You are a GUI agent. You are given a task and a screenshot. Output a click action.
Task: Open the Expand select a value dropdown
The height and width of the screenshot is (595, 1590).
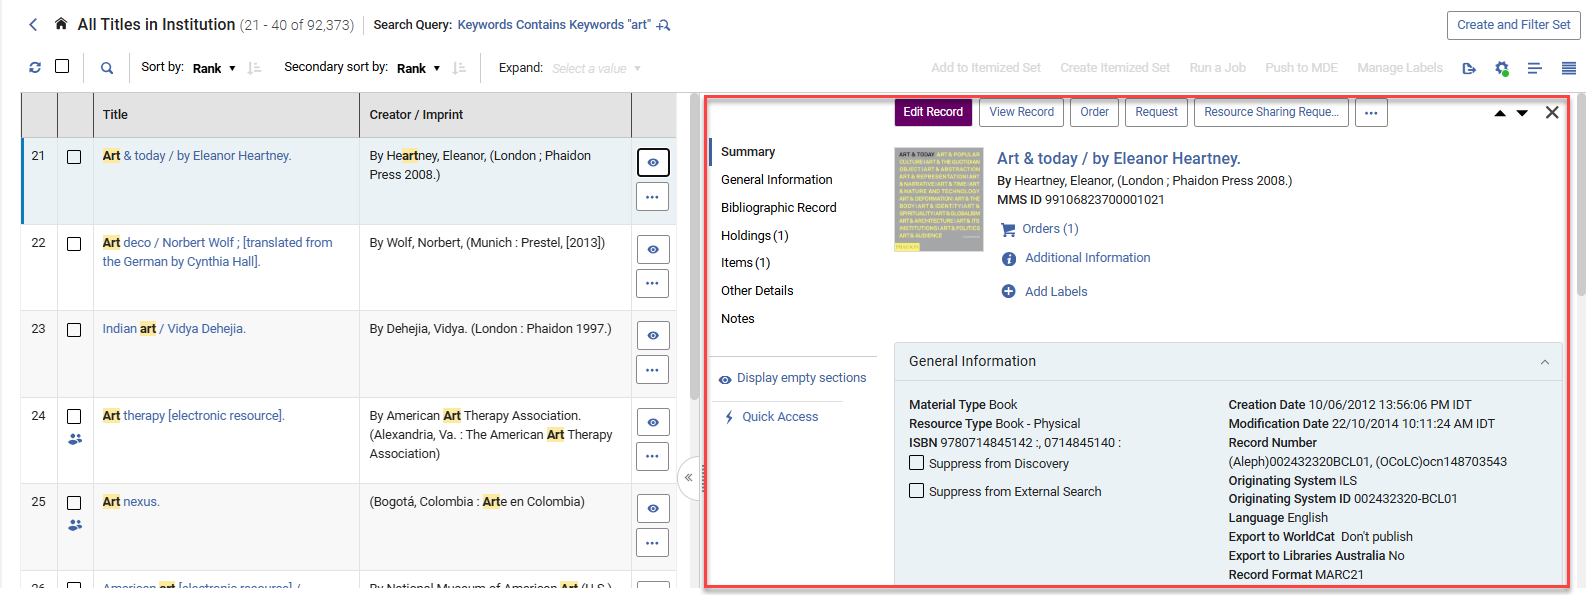pyautogui.click(x=596, y=68)
